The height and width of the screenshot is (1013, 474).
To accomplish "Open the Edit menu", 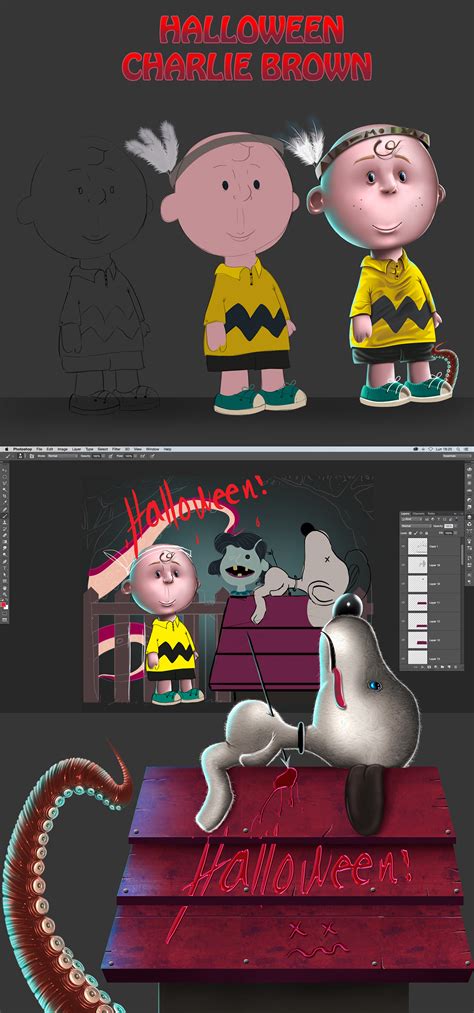I will point(49,448).
